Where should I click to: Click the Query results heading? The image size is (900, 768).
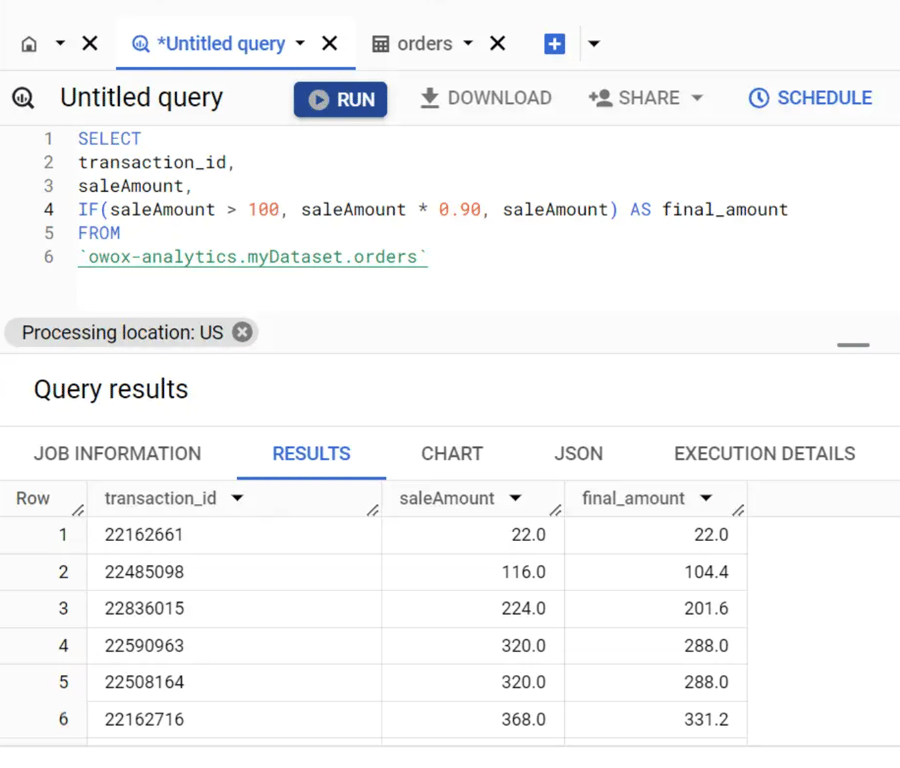point(111,389)
